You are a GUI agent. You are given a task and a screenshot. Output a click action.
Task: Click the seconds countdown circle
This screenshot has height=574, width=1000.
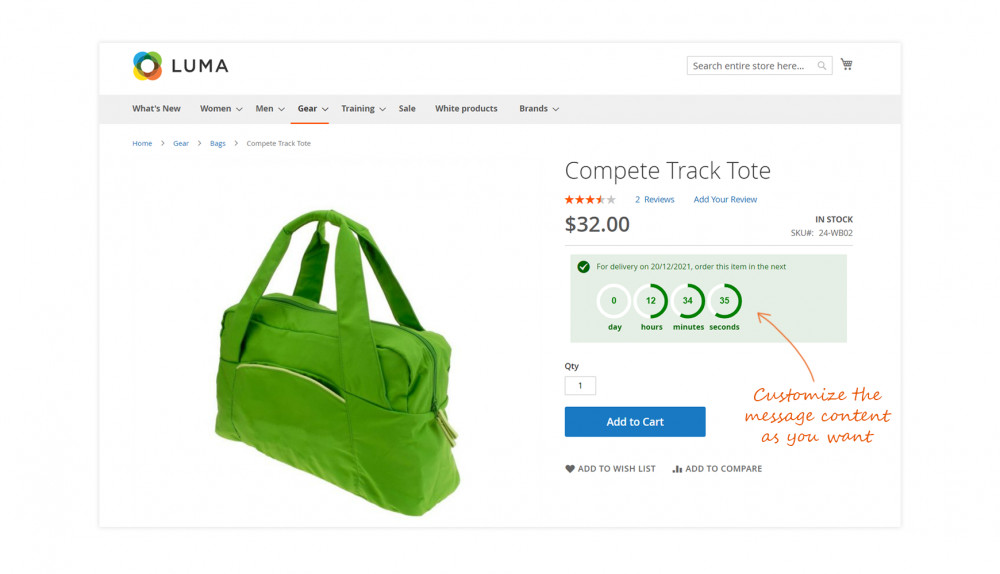coord(724,301)
